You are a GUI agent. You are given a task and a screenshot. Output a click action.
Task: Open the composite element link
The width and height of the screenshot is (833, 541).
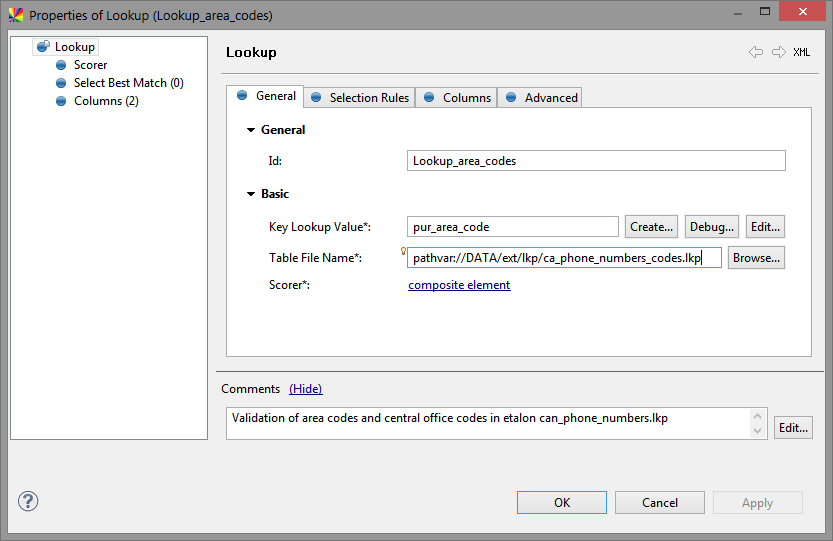click(459, 285)
